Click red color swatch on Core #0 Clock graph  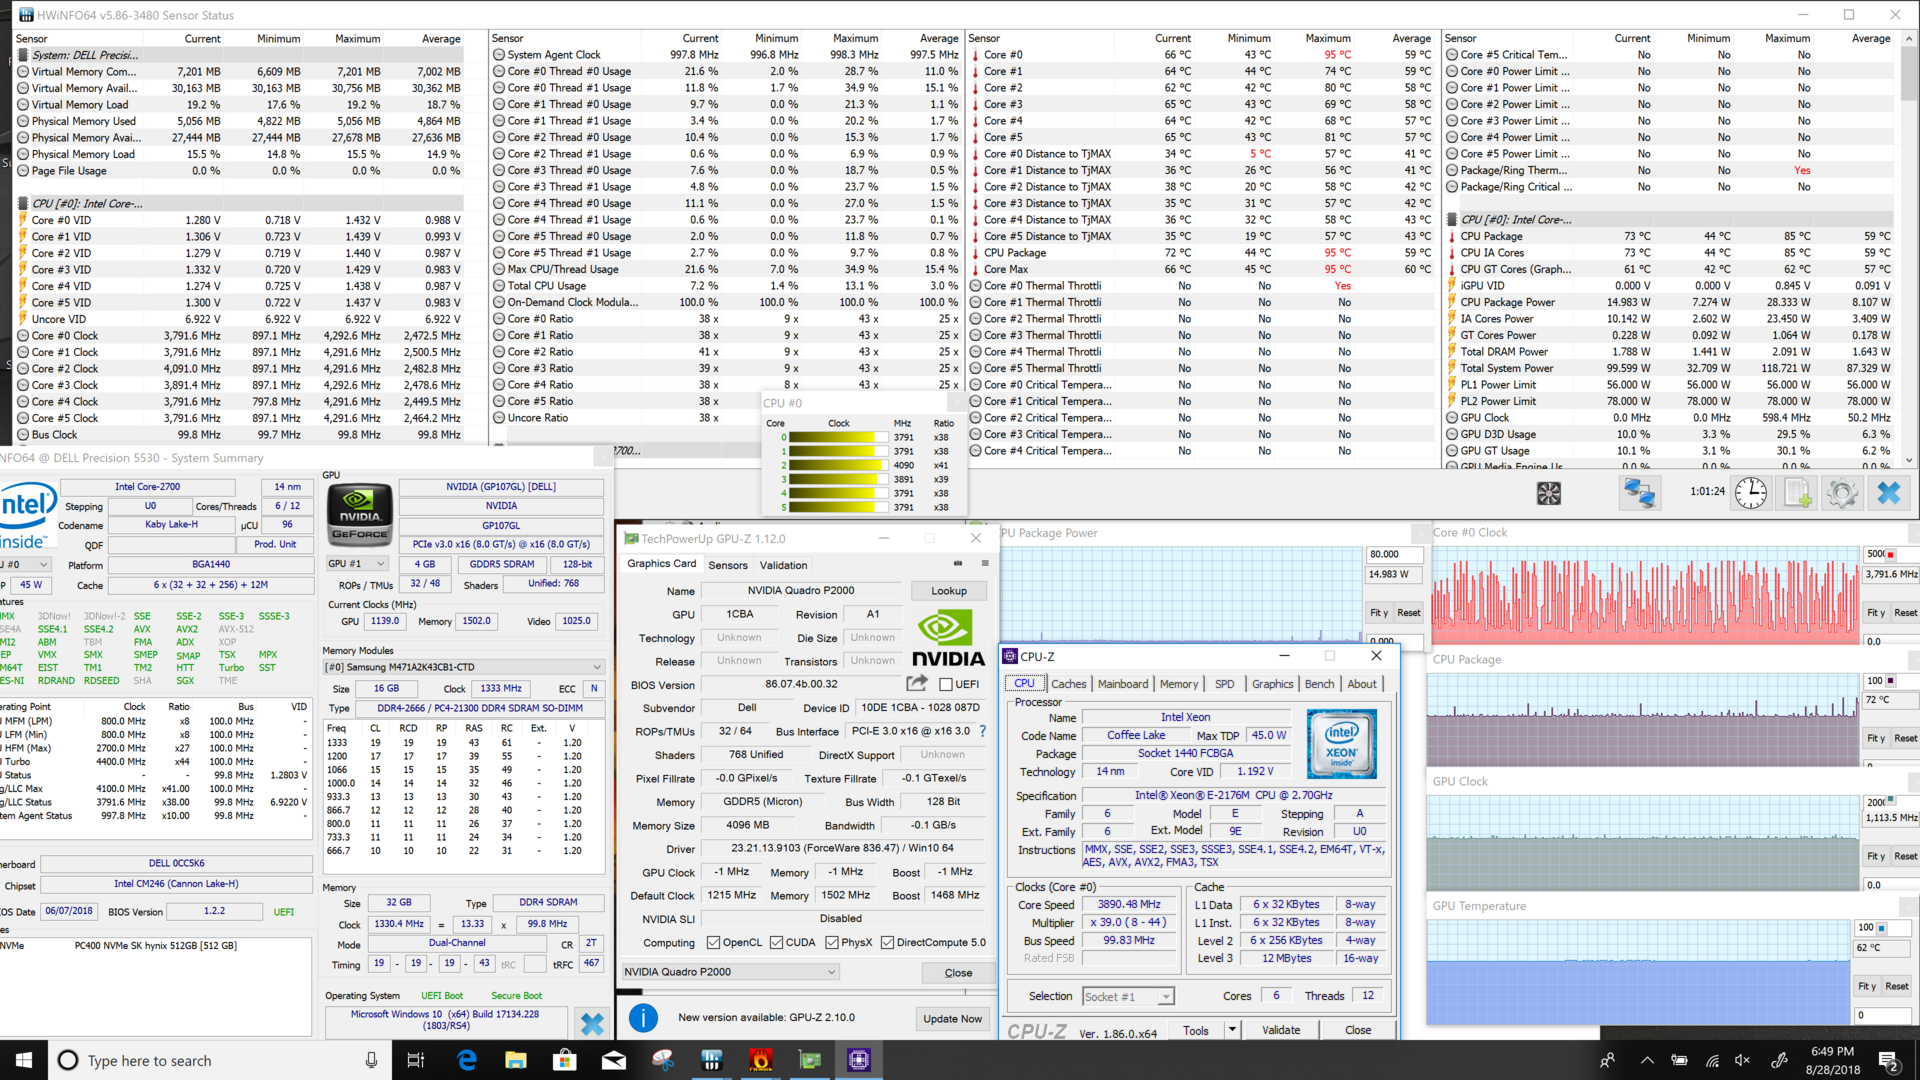click(x=1890, y=554)
